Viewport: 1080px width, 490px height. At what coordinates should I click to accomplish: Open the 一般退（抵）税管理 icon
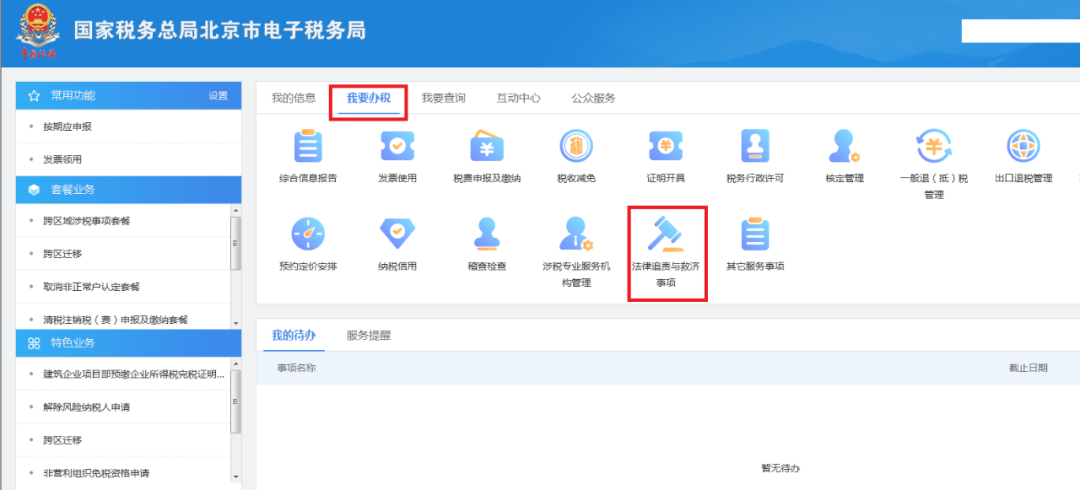(933, 146)
